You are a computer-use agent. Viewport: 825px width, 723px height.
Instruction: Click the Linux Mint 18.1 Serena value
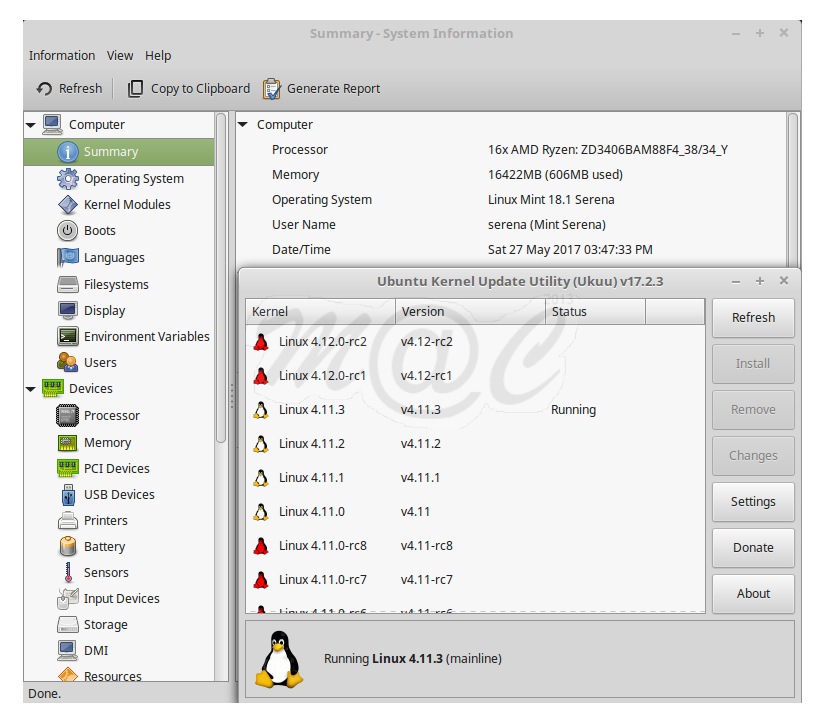tap(551, 200)
